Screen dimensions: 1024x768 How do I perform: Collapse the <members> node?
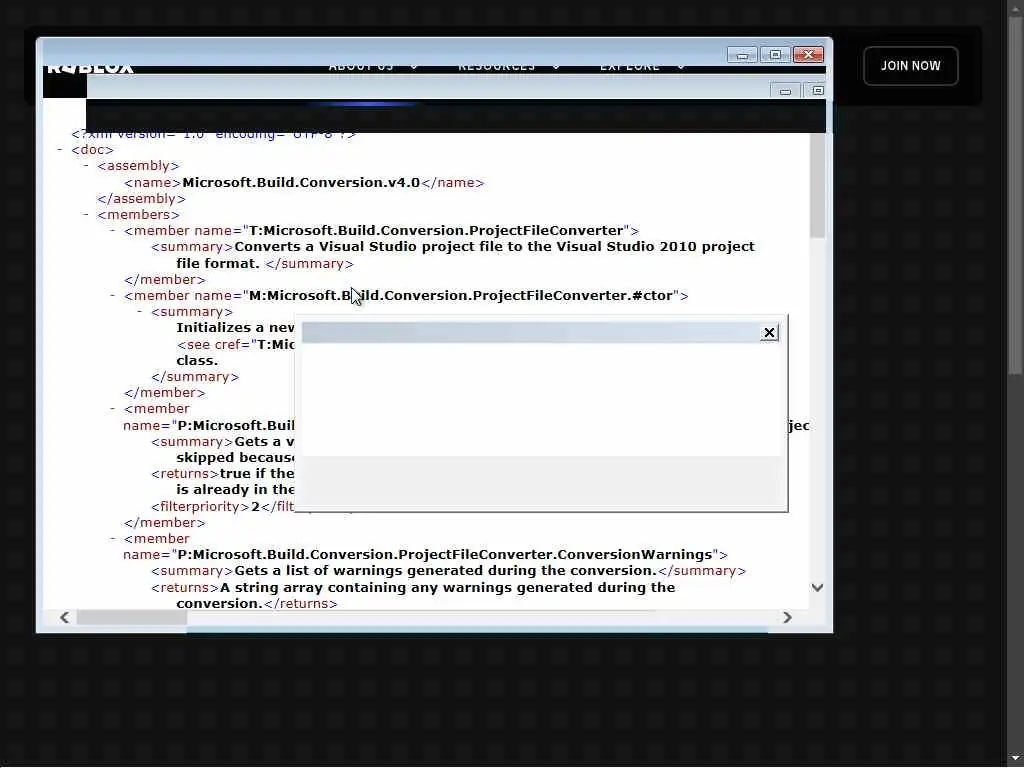tap(86, 214)
